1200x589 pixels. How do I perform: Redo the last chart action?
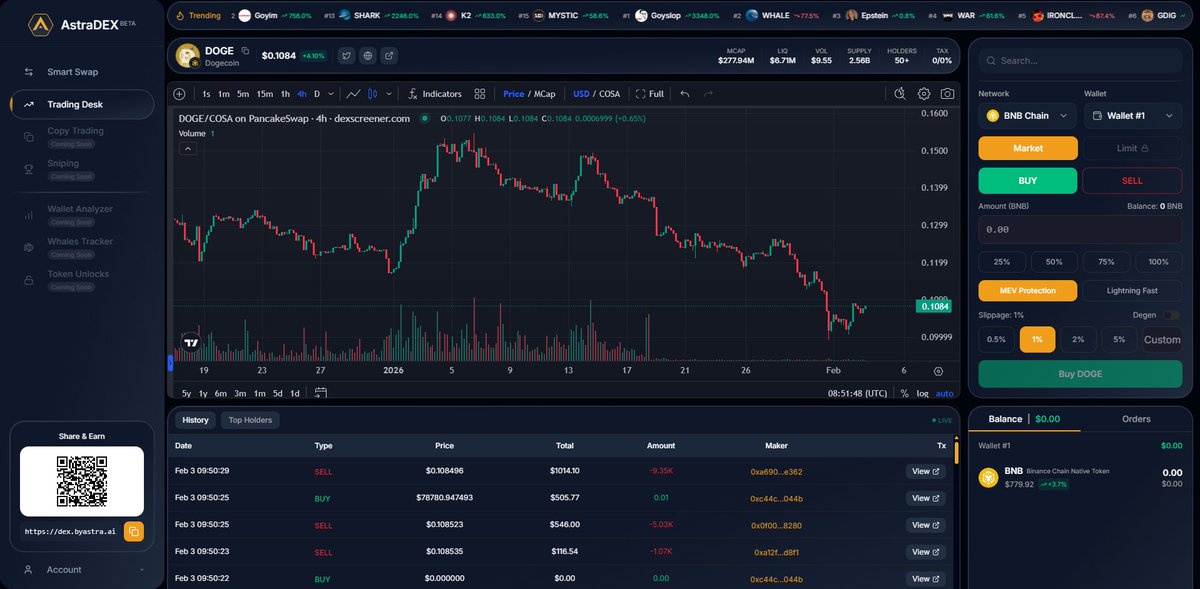click(x=708, y=94)
